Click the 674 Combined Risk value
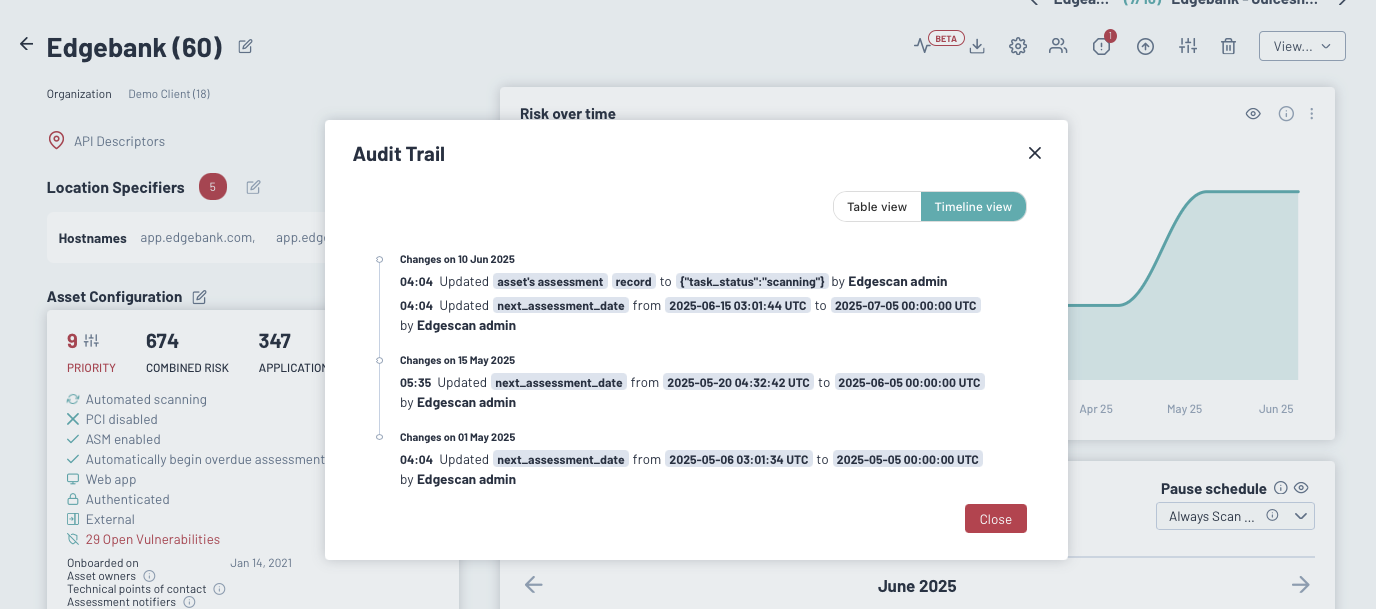 163,341
